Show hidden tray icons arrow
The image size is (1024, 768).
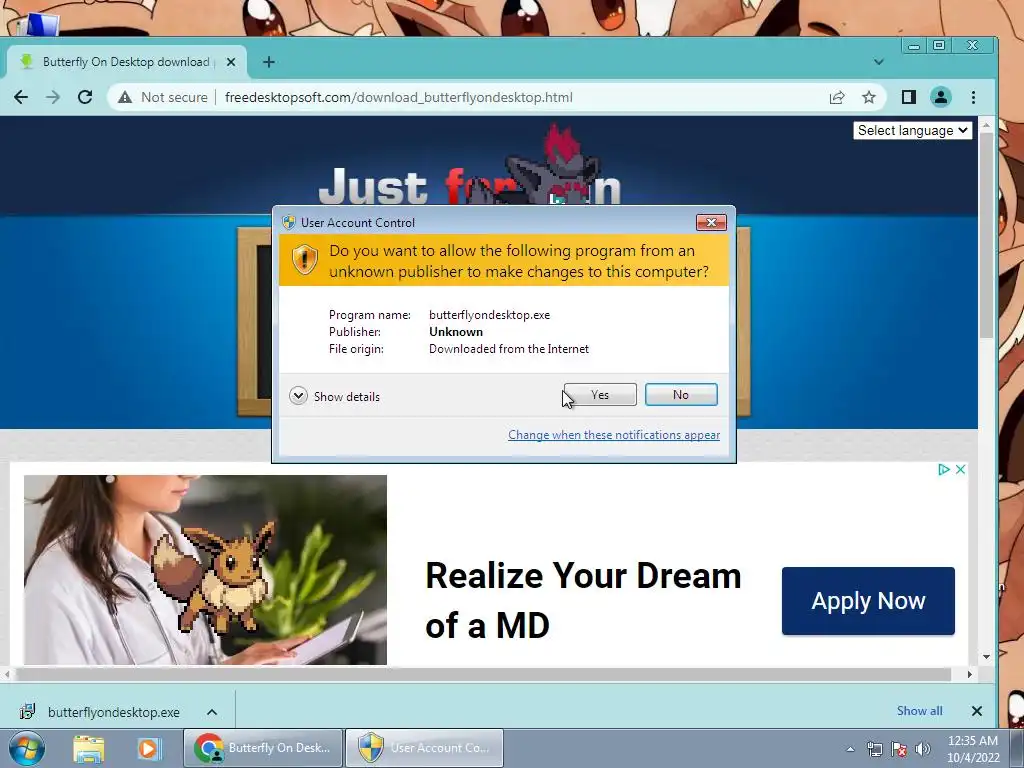(850, 750)
